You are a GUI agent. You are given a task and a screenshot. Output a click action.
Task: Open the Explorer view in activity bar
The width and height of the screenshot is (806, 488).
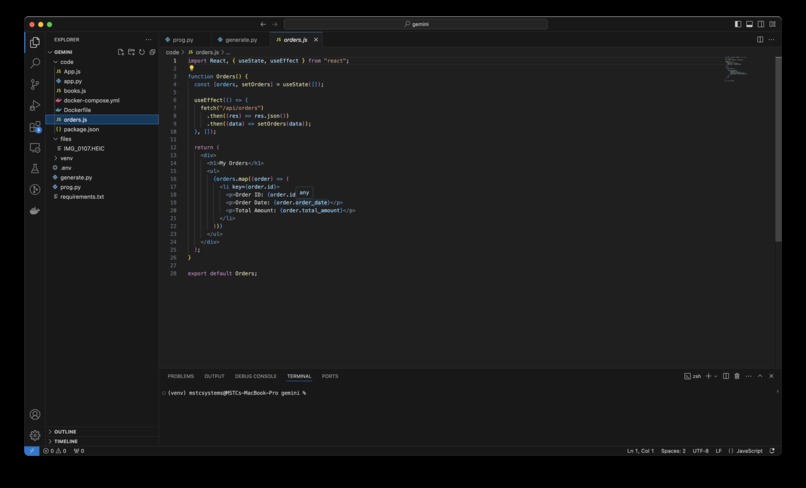35,42
